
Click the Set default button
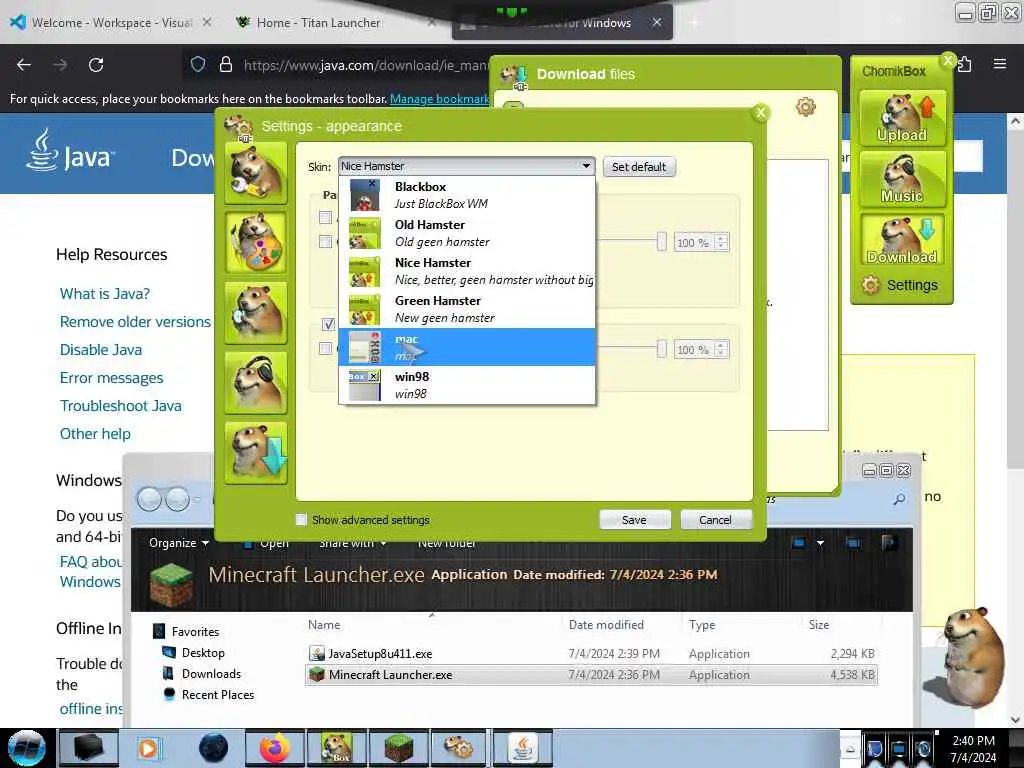[x=639, y=167]
